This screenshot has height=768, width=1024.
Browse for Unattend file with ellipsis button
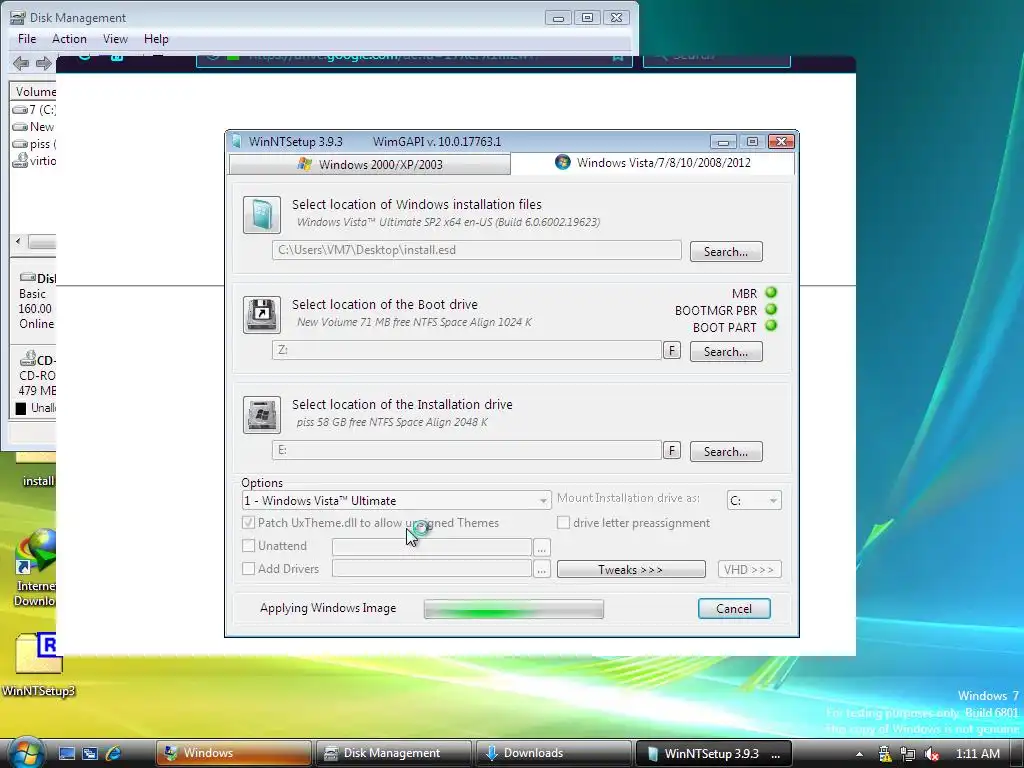point(541,547)
